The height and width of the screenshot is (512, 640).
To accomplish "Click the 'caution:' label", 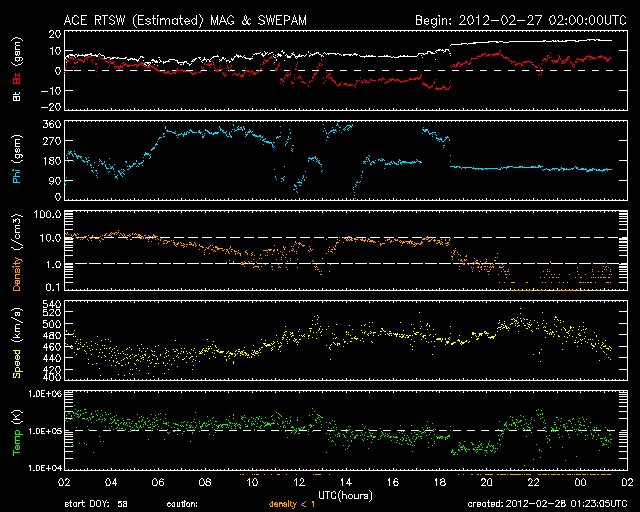I will [x=182, y=504].
